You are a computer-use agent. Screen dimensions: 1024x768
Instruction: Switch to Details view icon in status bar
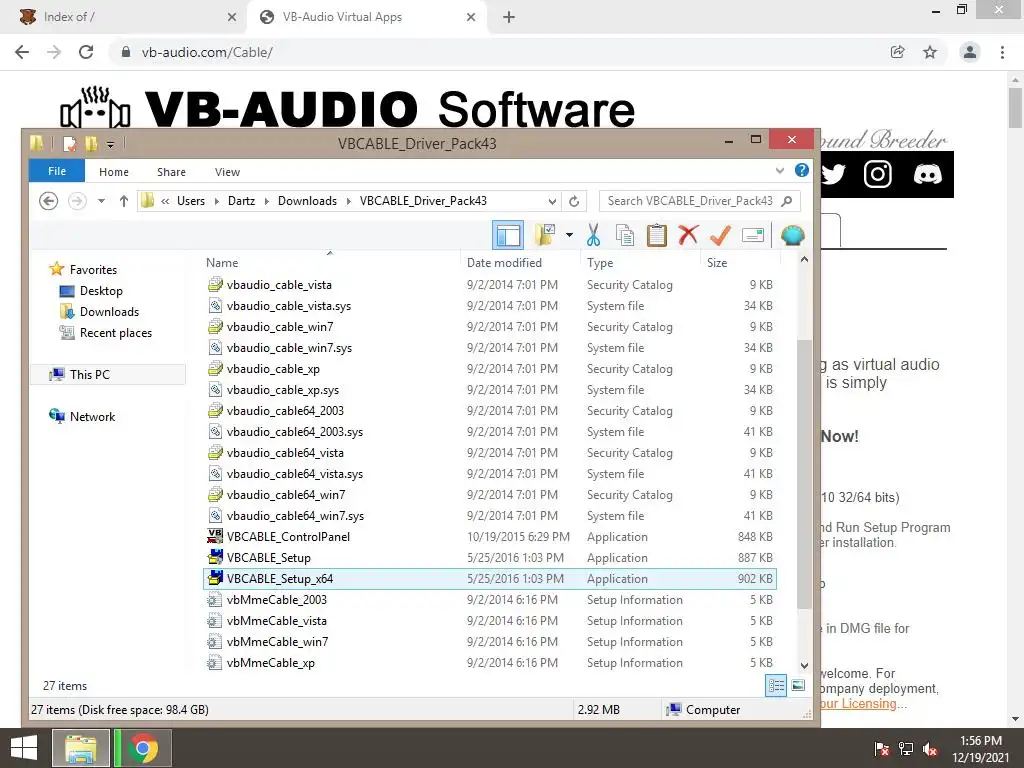click(776, 685)
